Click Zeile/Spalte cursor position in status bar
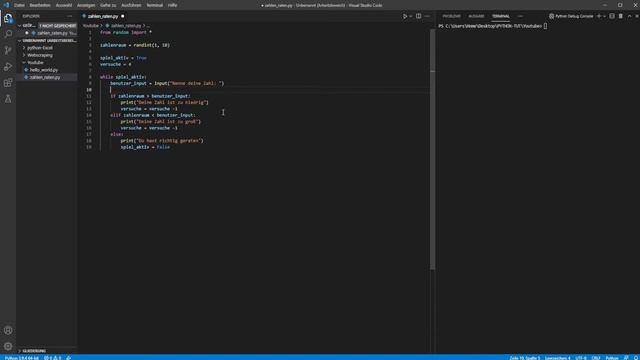Image resolution: width=640 pixels, height=360 pixels. [x=524, y=358]
